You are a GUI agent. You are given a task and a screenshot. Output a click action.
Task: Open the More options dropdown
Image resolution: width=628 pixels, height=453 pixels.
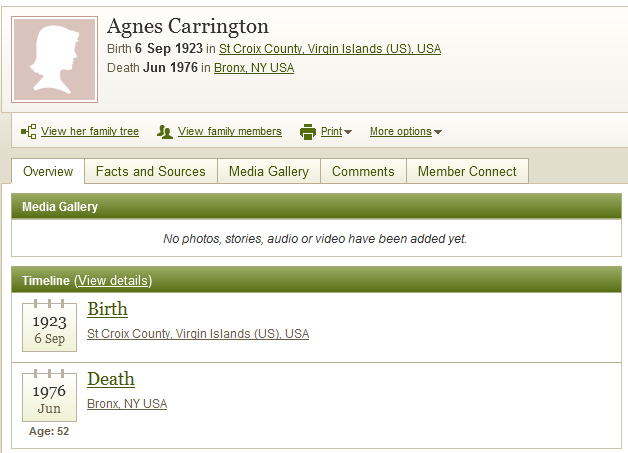pos(406,131)
